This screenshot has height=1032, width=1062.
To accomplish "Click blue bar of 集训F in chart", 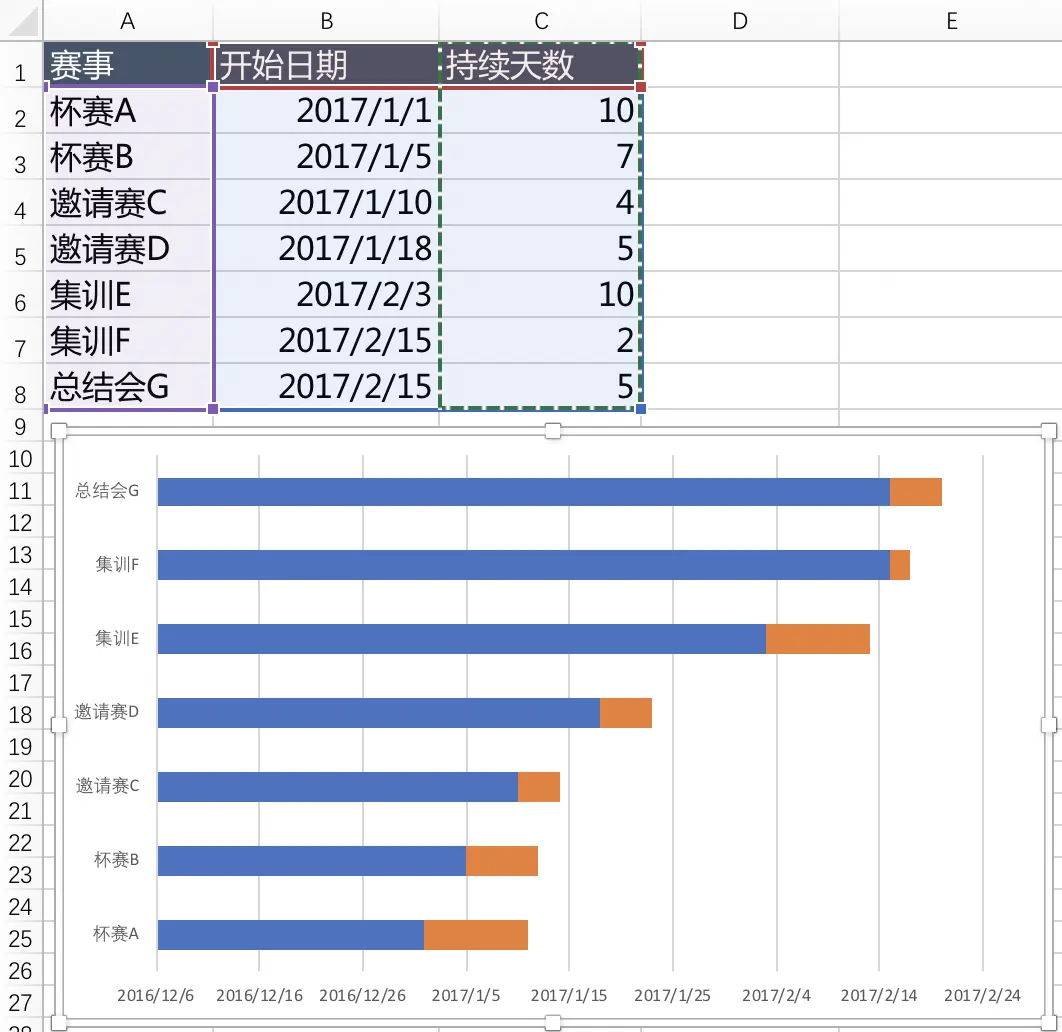I will click(524, 565).
